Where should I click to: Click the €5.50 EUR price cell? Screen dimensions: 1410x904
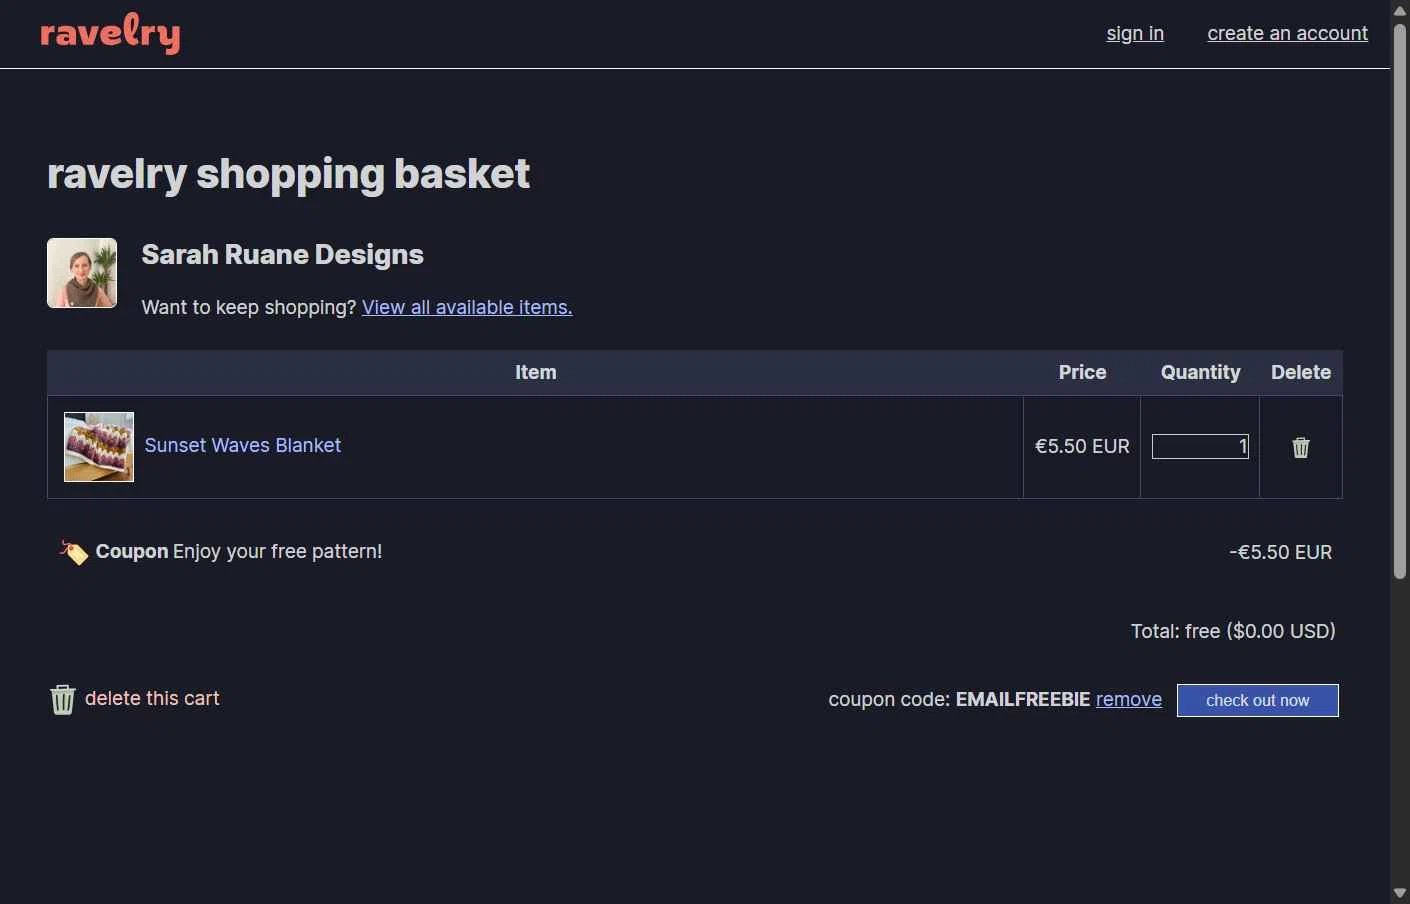[1082, 446]
